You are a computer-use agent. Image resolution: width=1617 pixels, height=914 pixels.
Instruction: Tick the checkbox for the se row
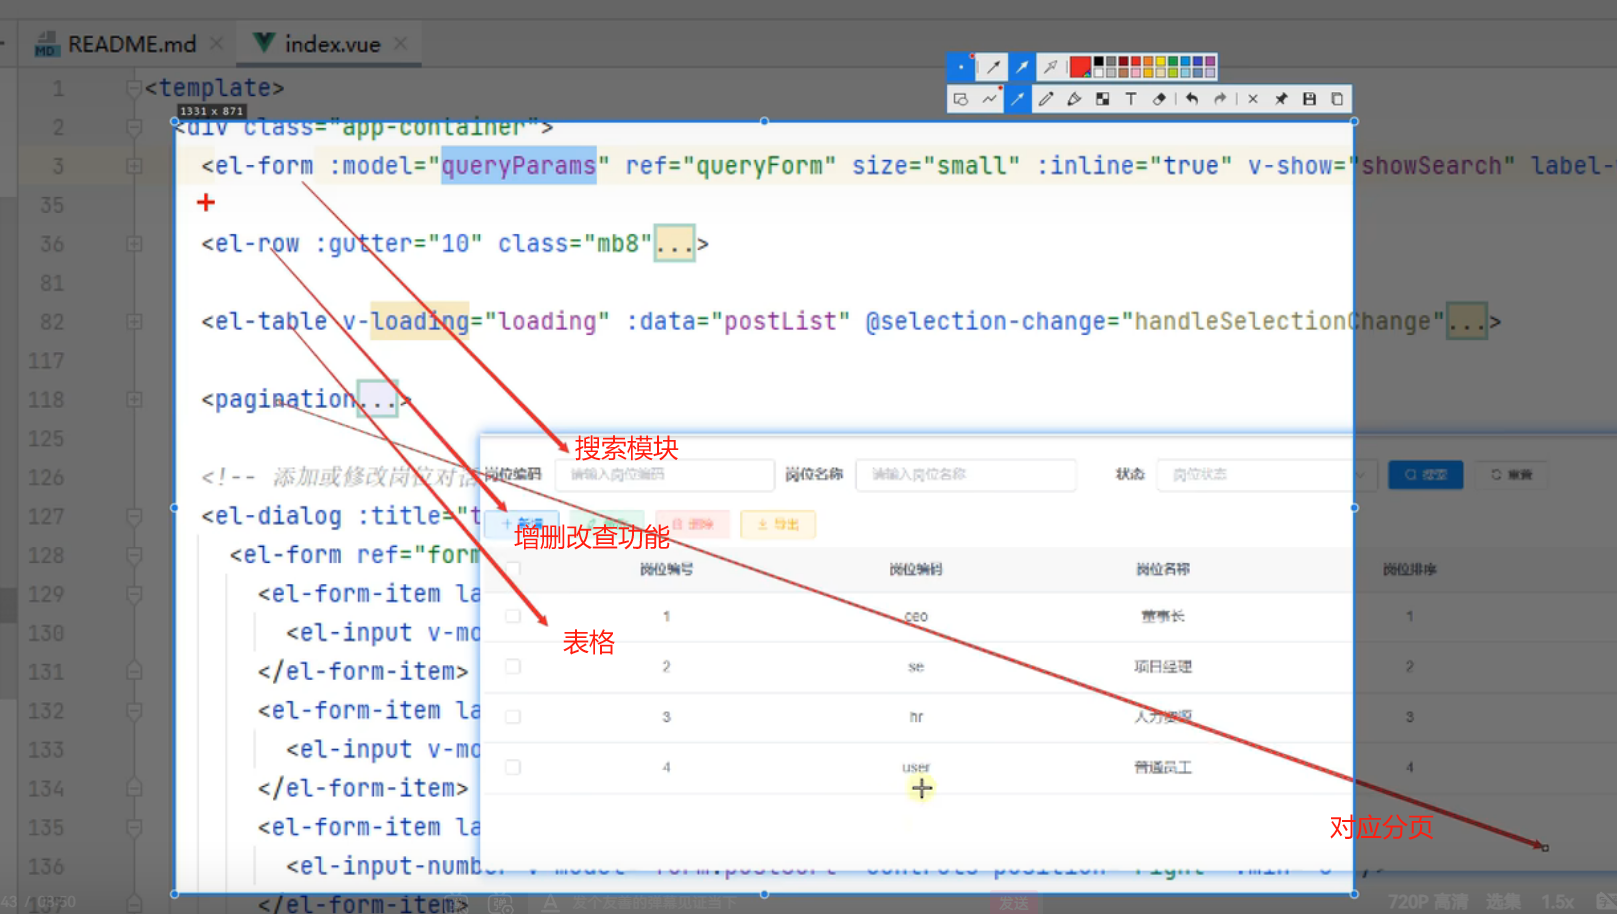513,666
